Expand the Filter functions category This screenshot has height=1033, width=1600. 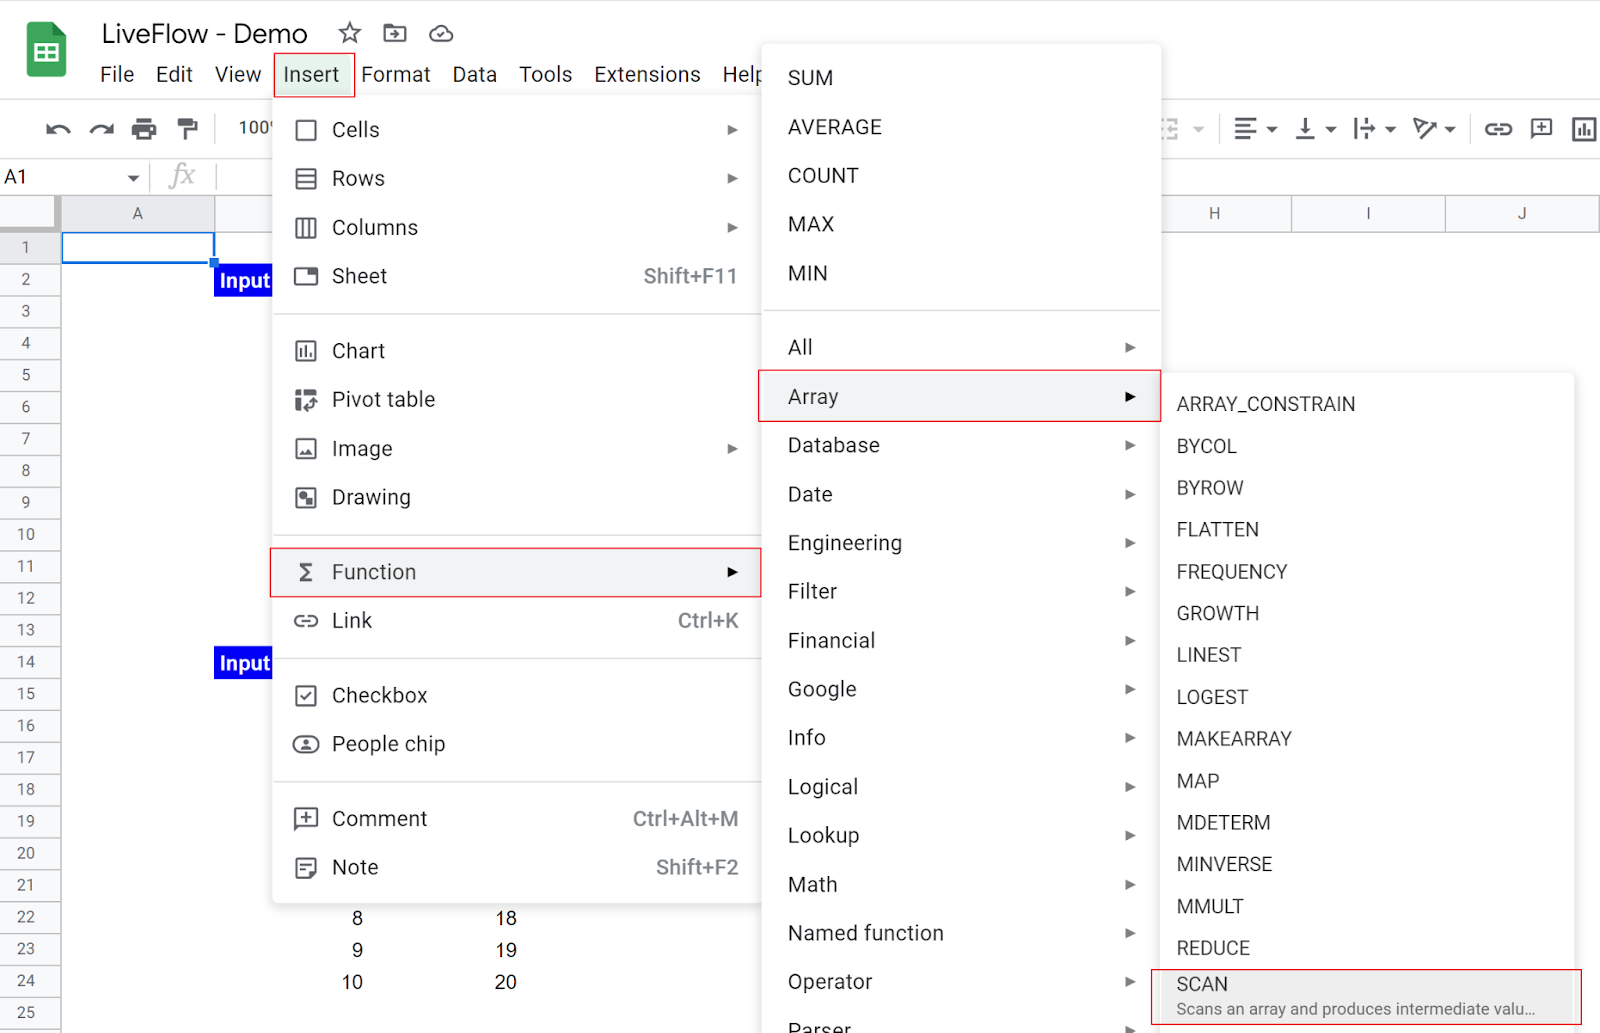(961, 591)
